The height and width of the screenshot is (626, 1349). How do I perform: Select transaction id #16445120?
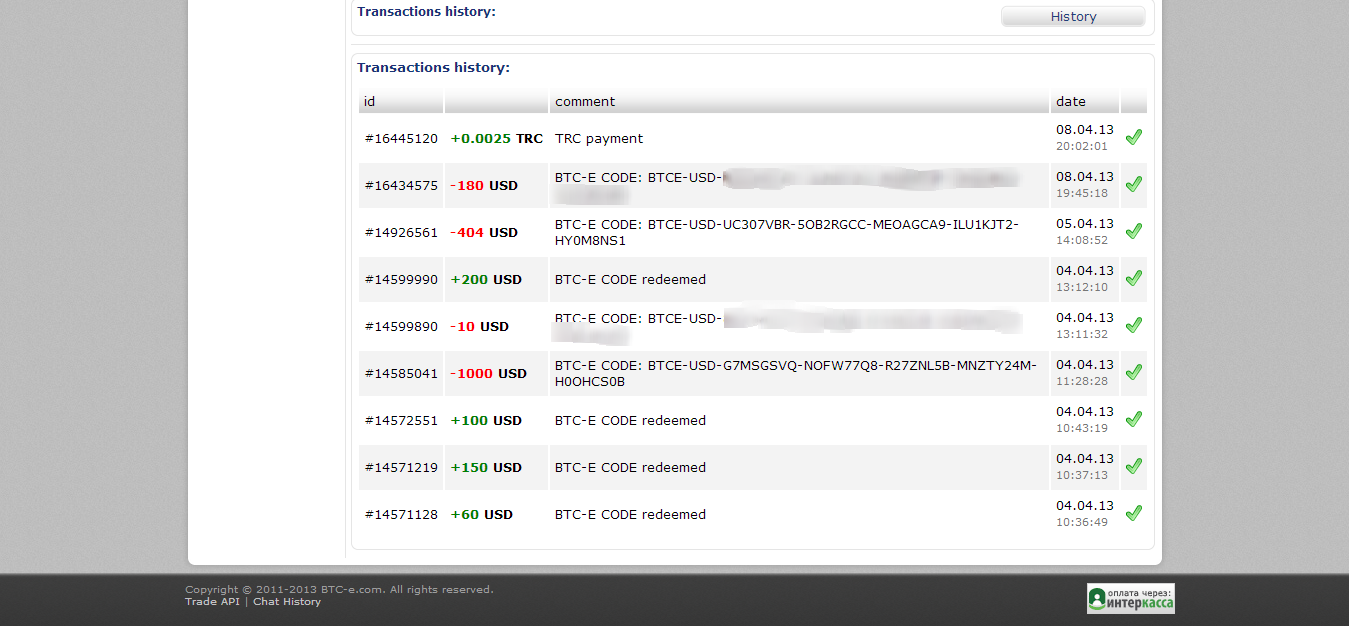(x=401, y=139)
